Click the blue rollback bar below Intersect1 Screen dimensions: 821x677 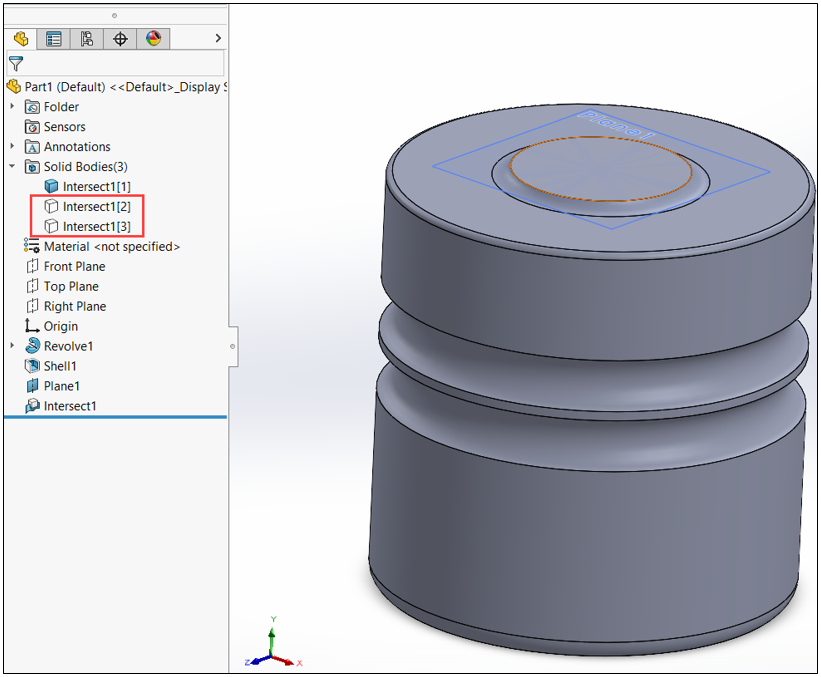115,416
